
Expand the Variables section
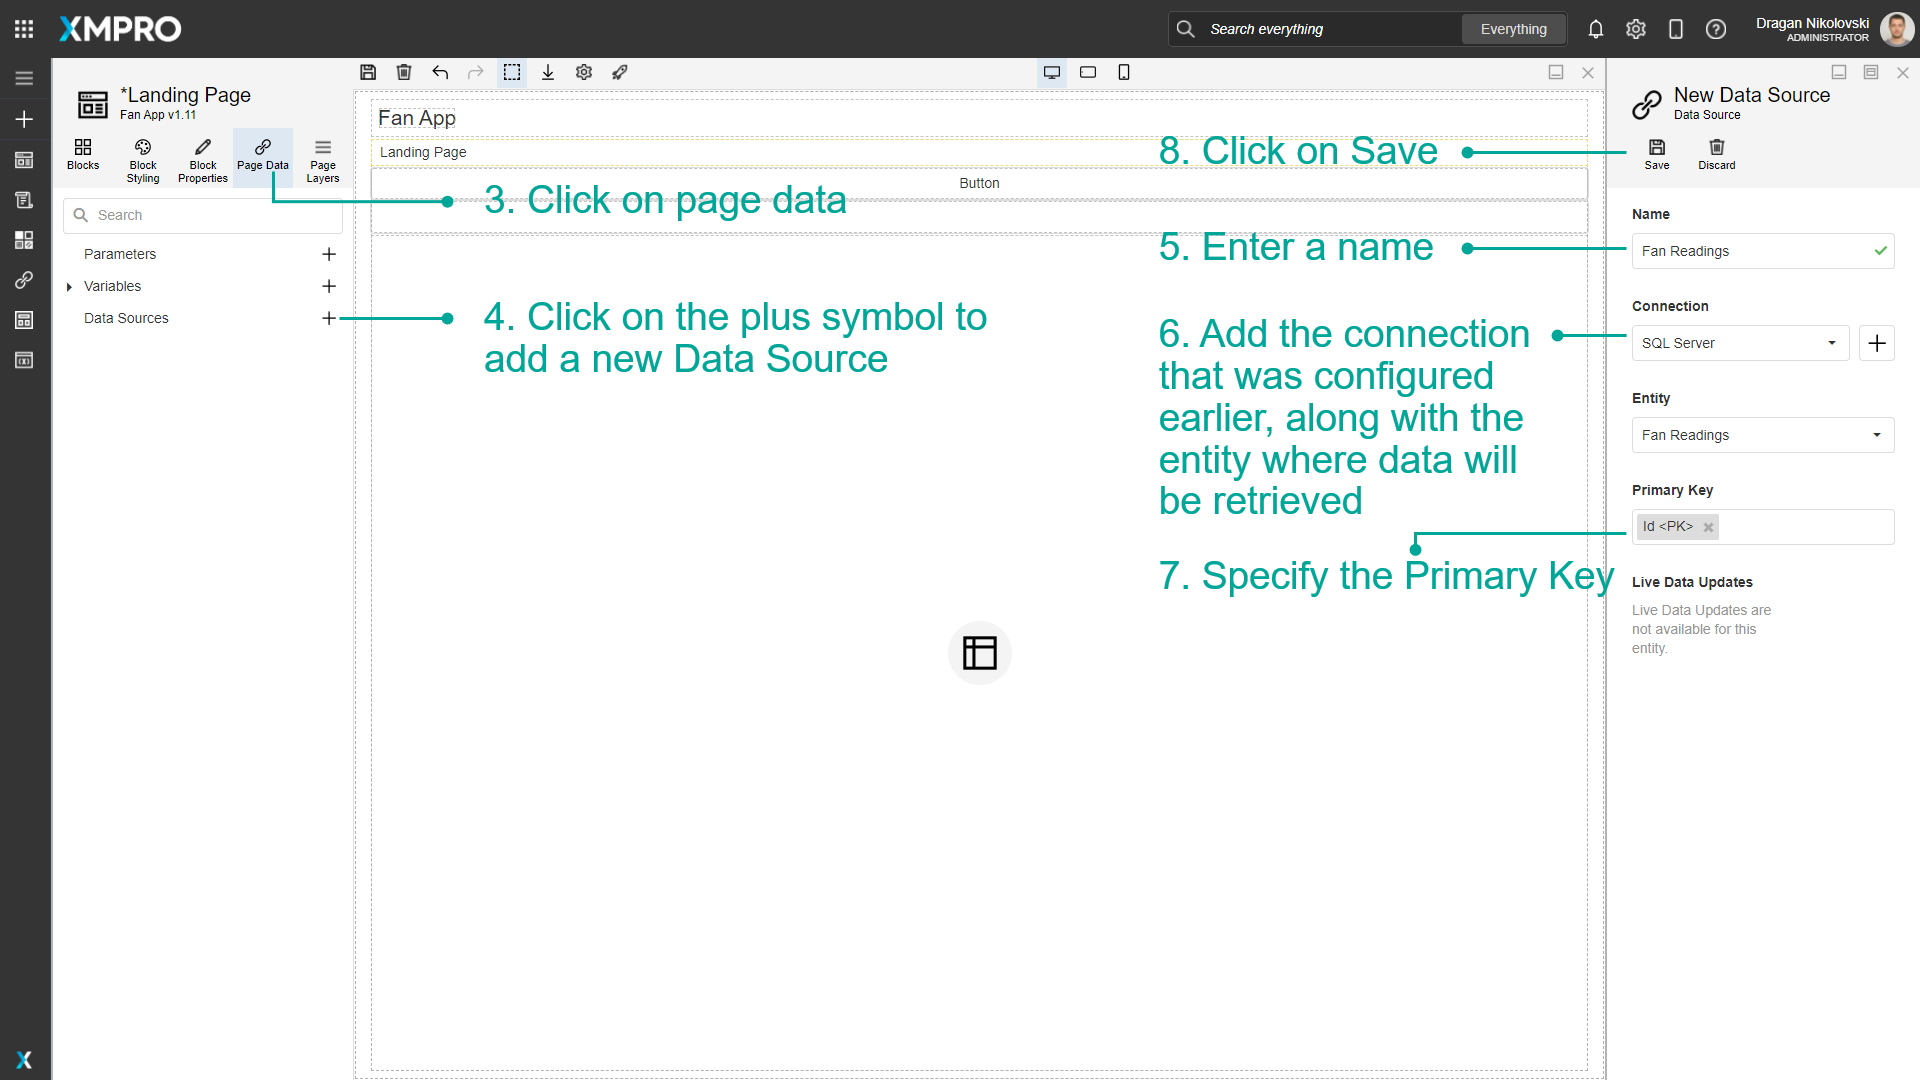pos(68,287)
